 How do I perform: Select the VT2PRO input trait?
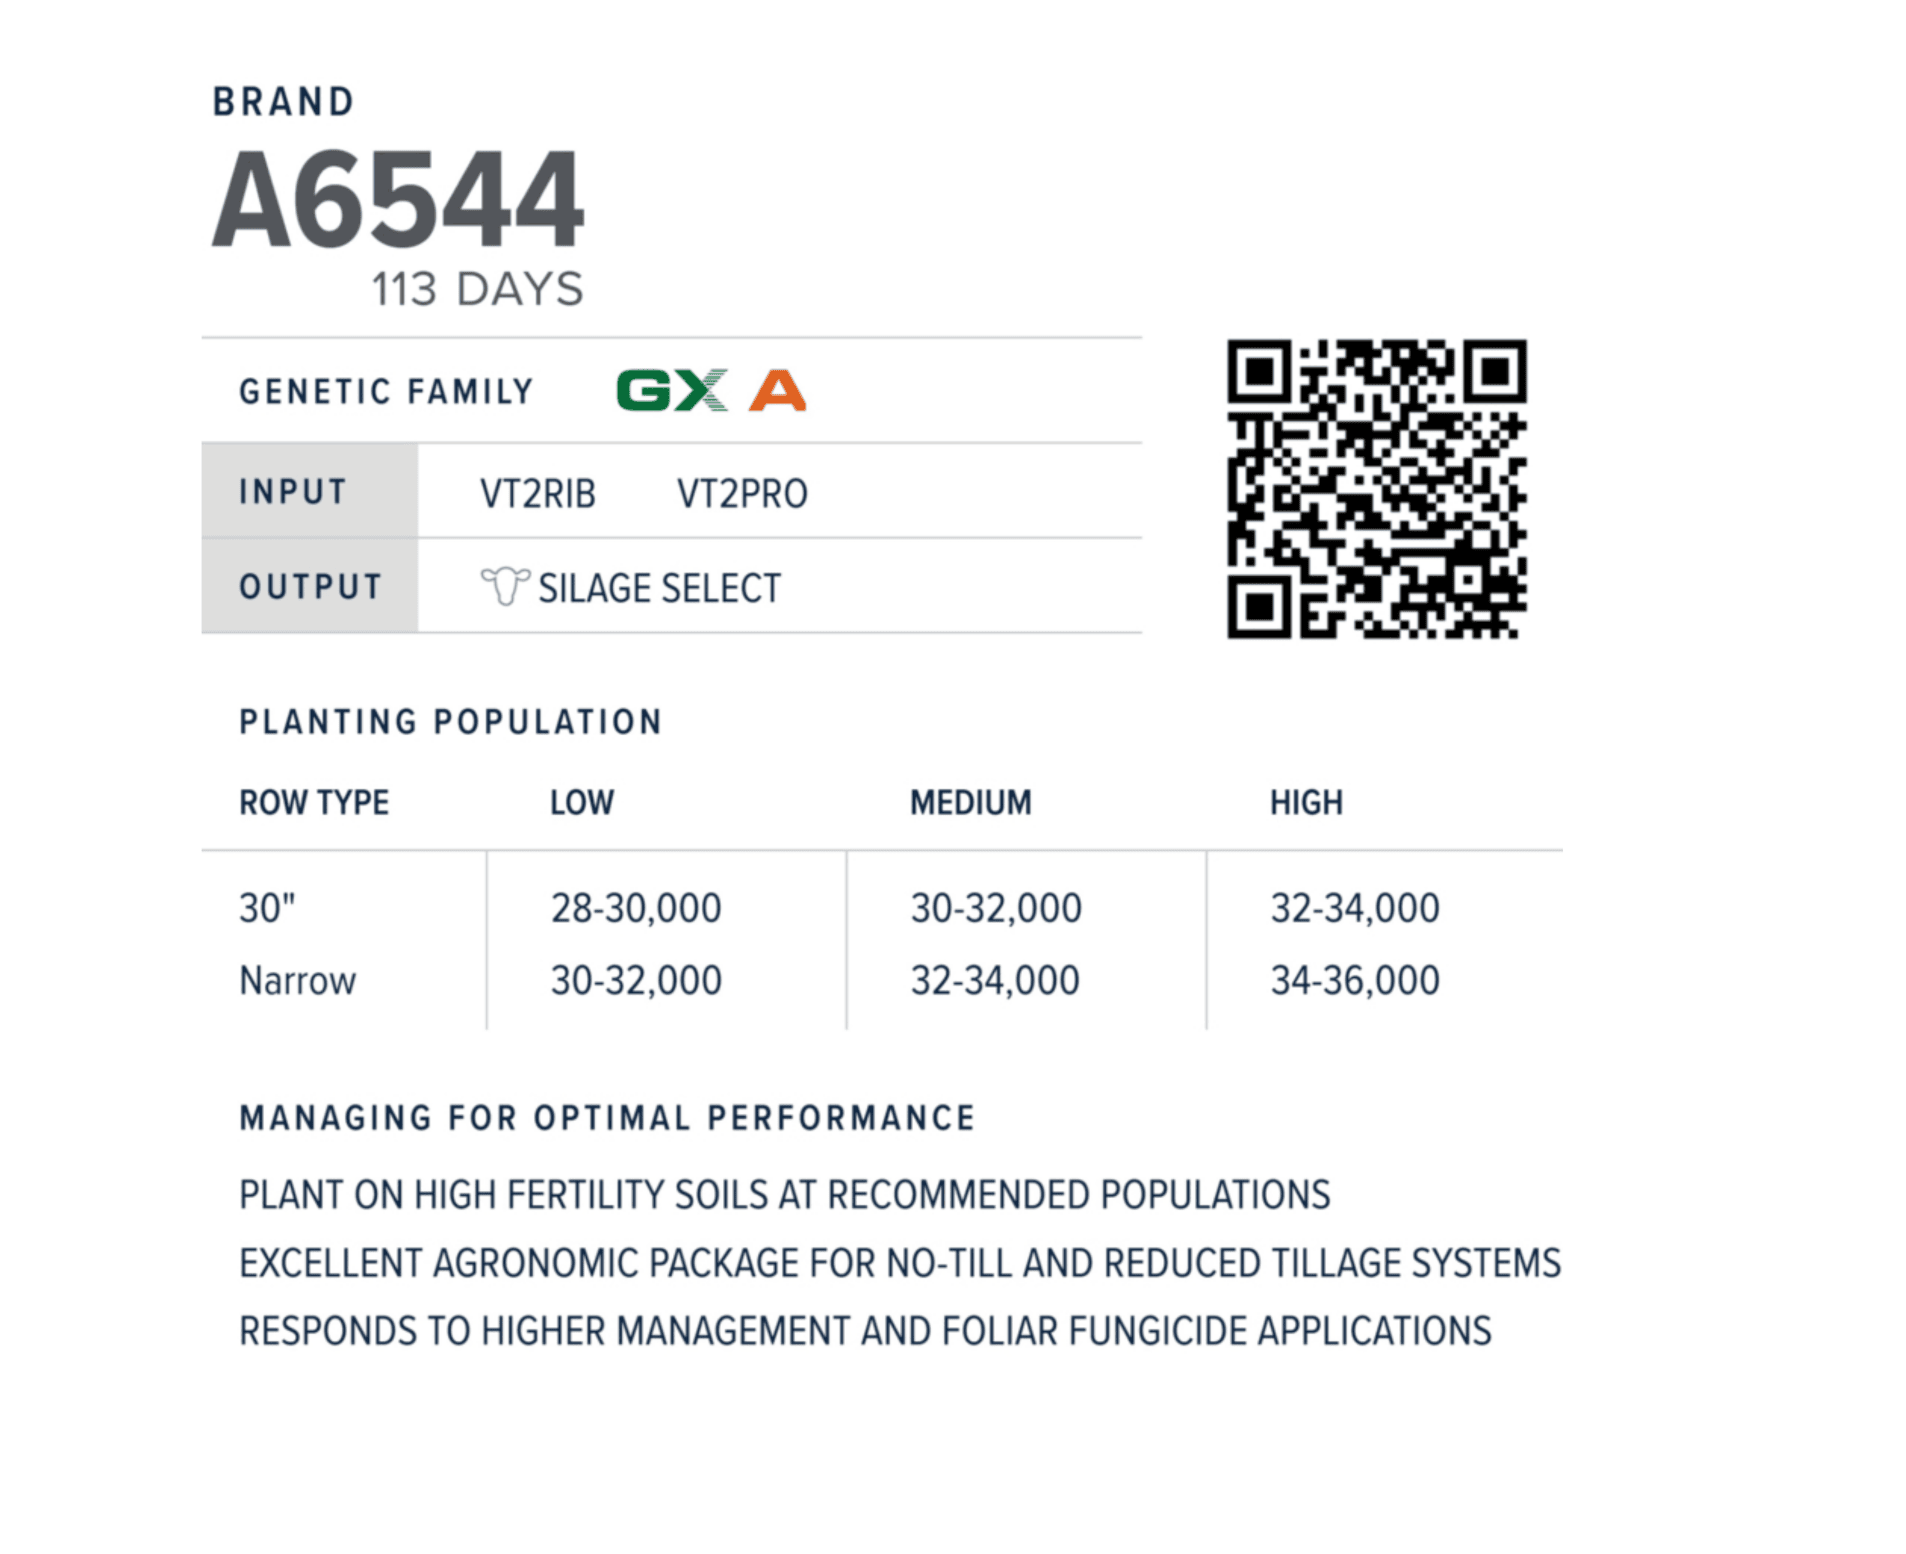pyautogui.click(x=741, y=494)
